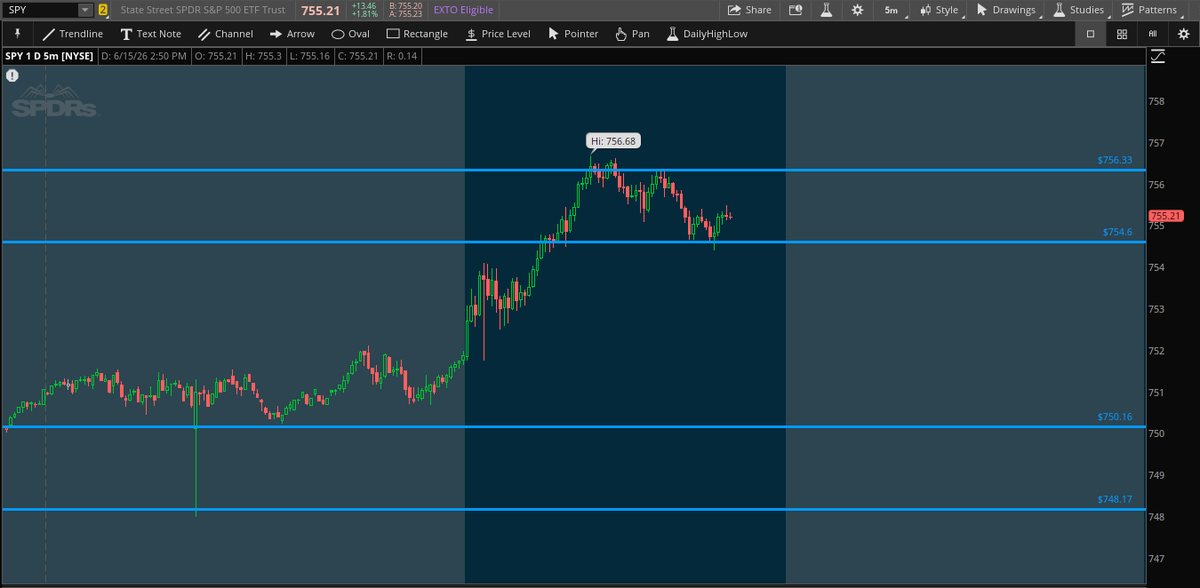Image resolution: width=1200 pixels, height=588 pixels.
Task: Open the Studies dropdown menu
Action: (1079, 10)
